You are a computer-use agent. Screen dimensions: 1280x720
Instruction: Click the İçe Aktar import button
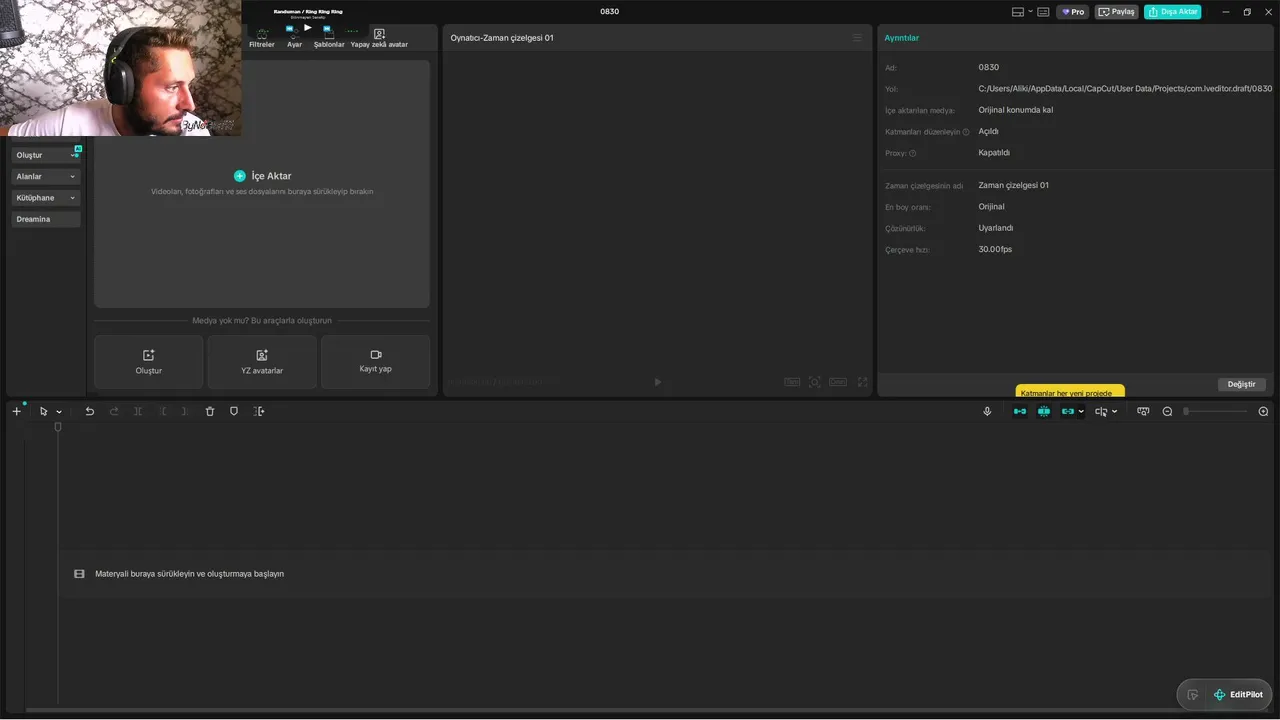pyautogui.click(x=263, y=176)
